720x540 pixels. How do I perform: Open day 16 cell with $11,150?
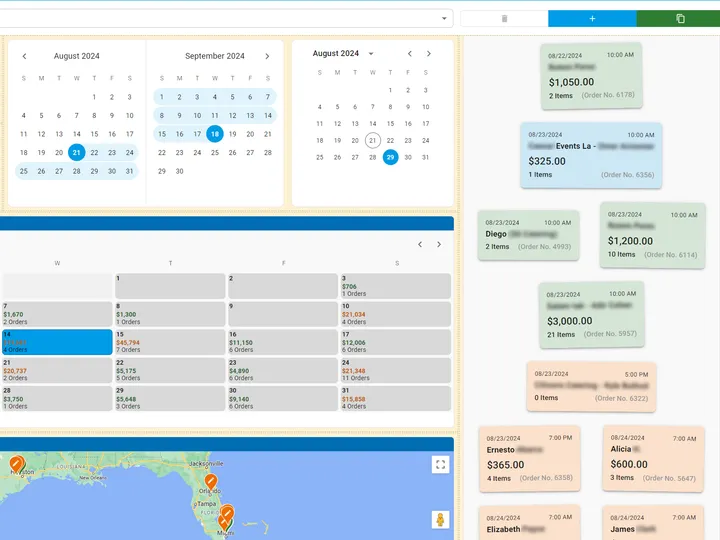tap(283, 342)
